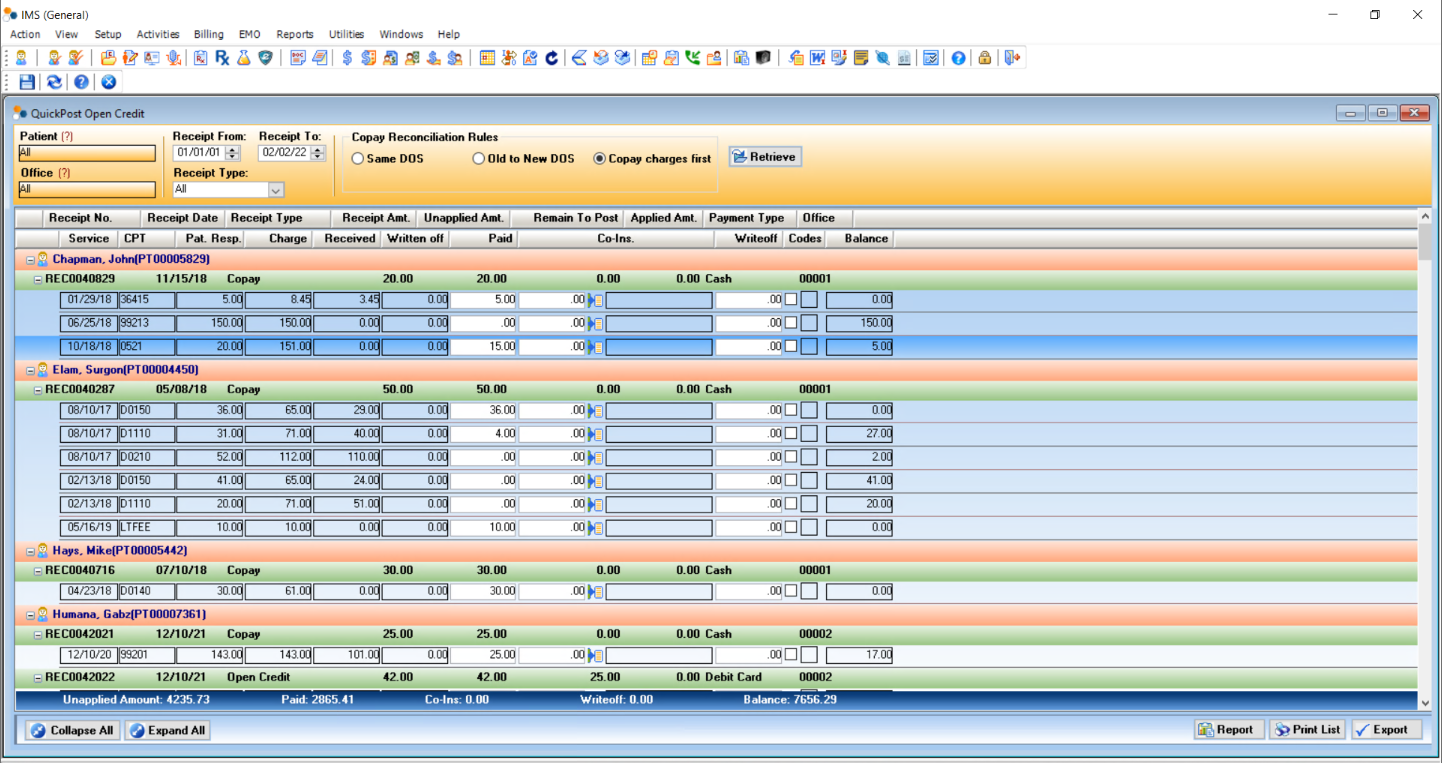This screenshot has width=1442, height=763.
Task: Tick the checkbox on the 36415 service row
Action: pyautogui.click(x=791, y=299)
